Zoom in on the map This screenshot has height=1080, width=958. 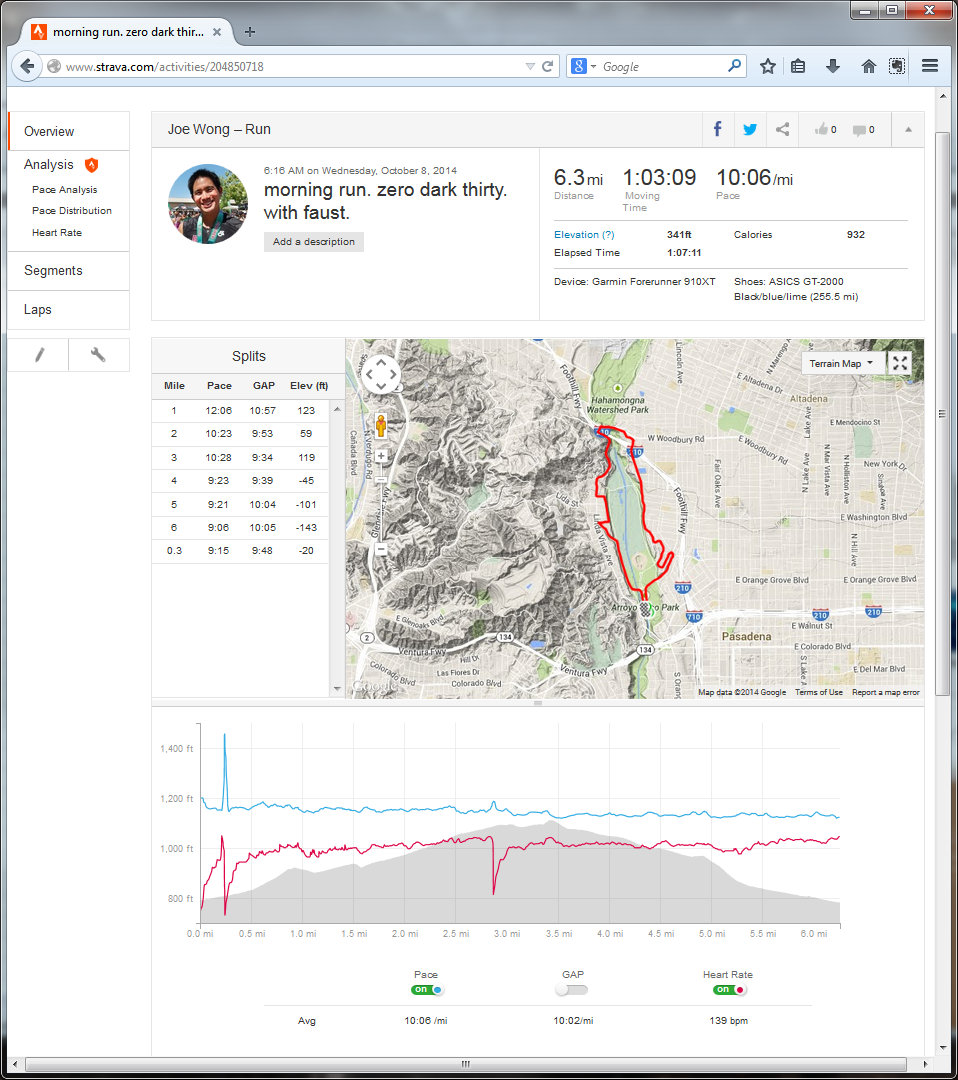(x=381, y=456)
